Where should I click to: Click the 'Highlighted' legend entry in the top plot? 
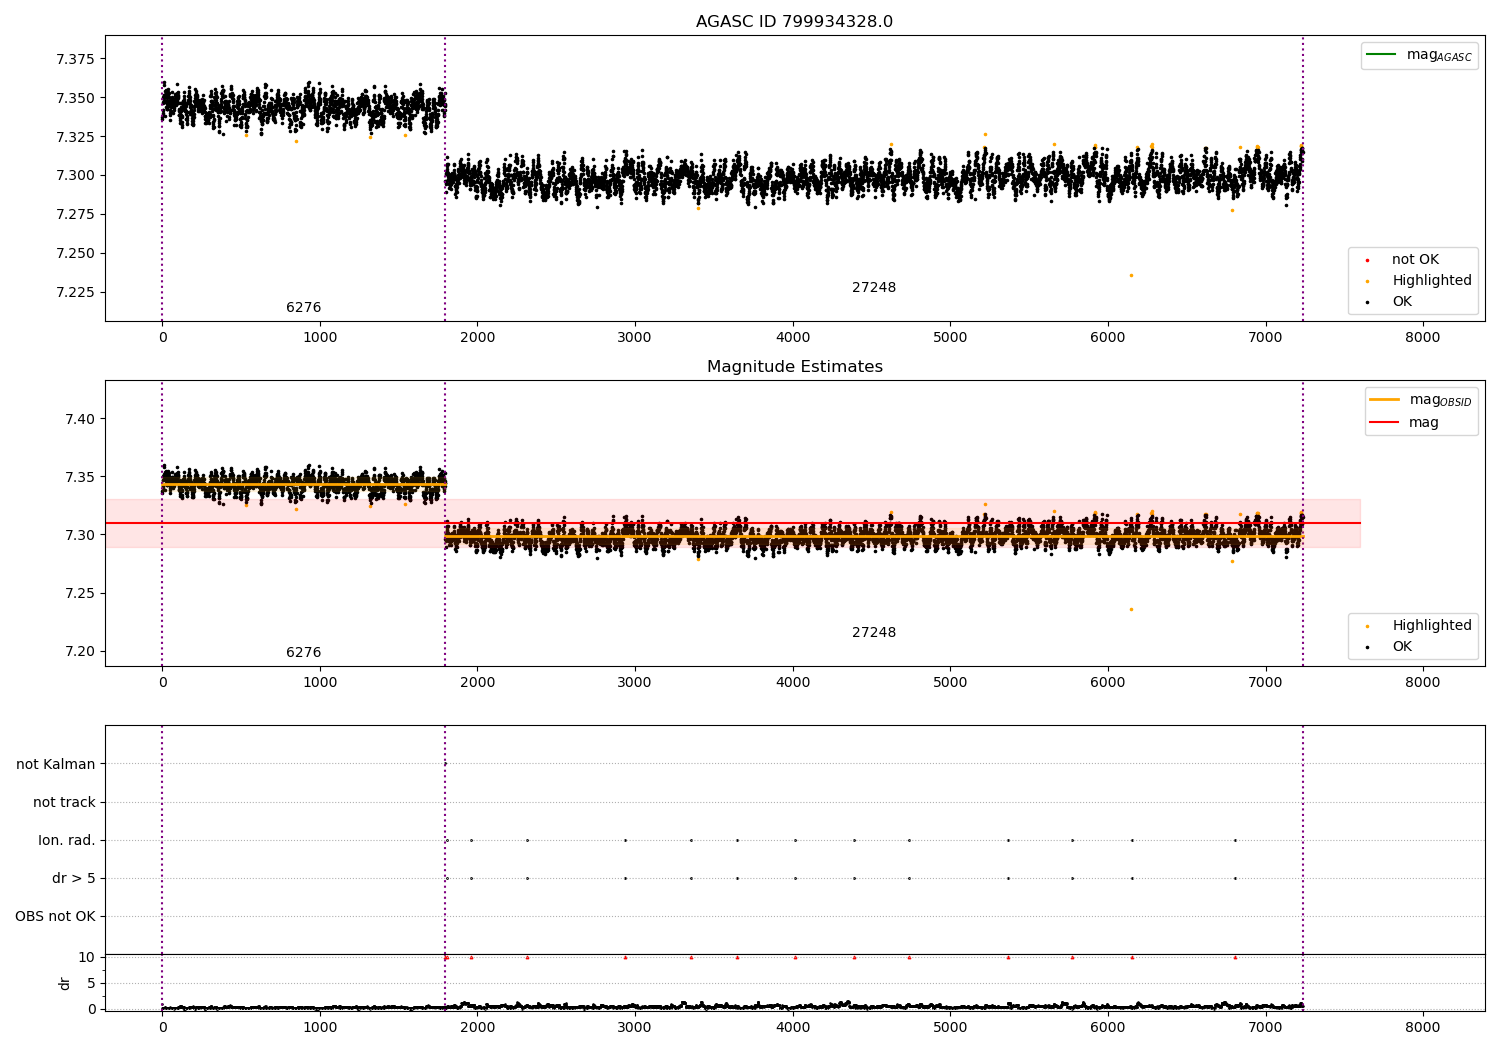1419,281
